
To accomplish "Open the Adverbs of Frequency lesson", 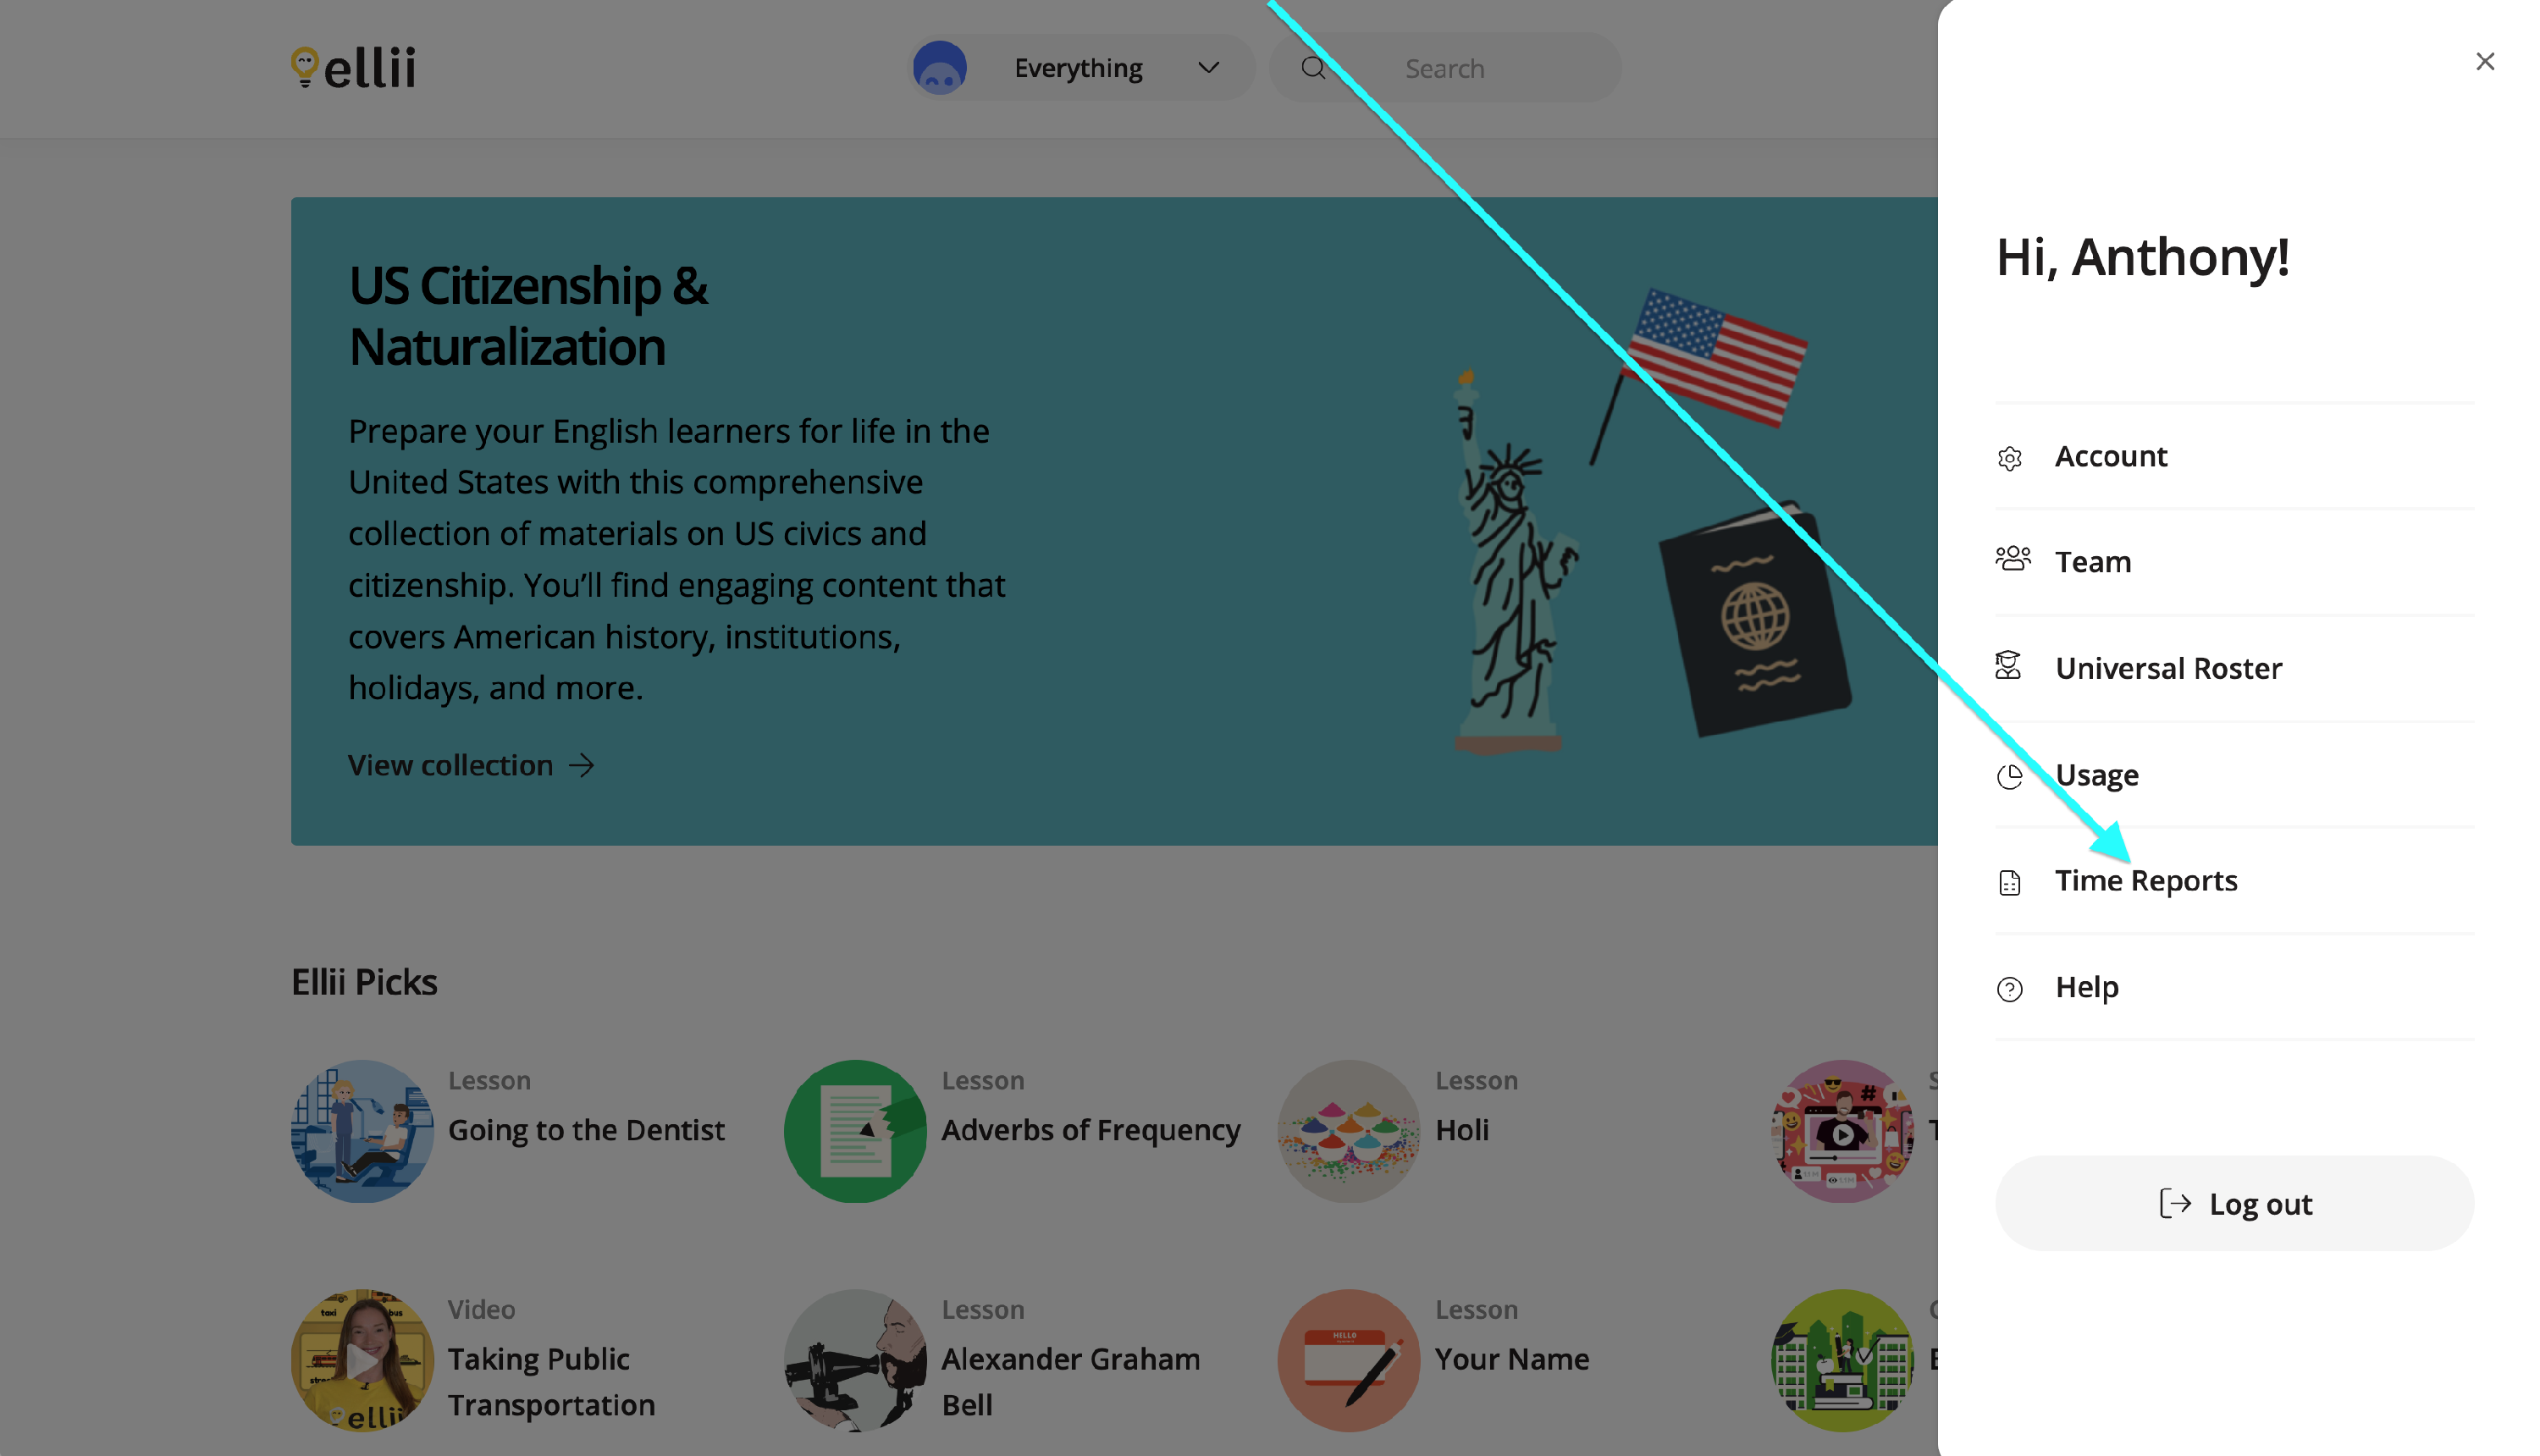I will coord(1091,1130).
